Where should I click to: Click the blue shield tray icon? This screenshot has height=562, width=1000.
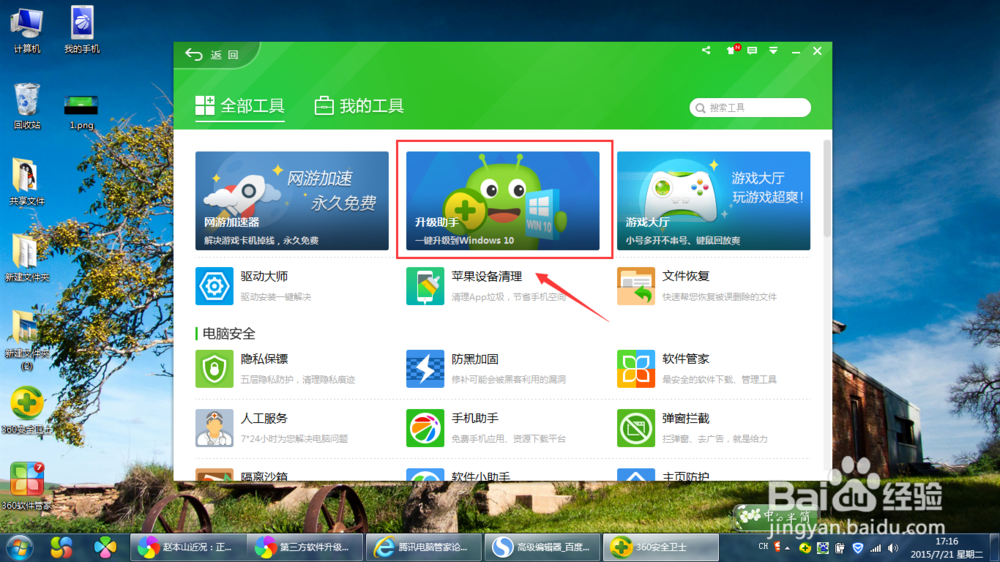coord(858,548)
